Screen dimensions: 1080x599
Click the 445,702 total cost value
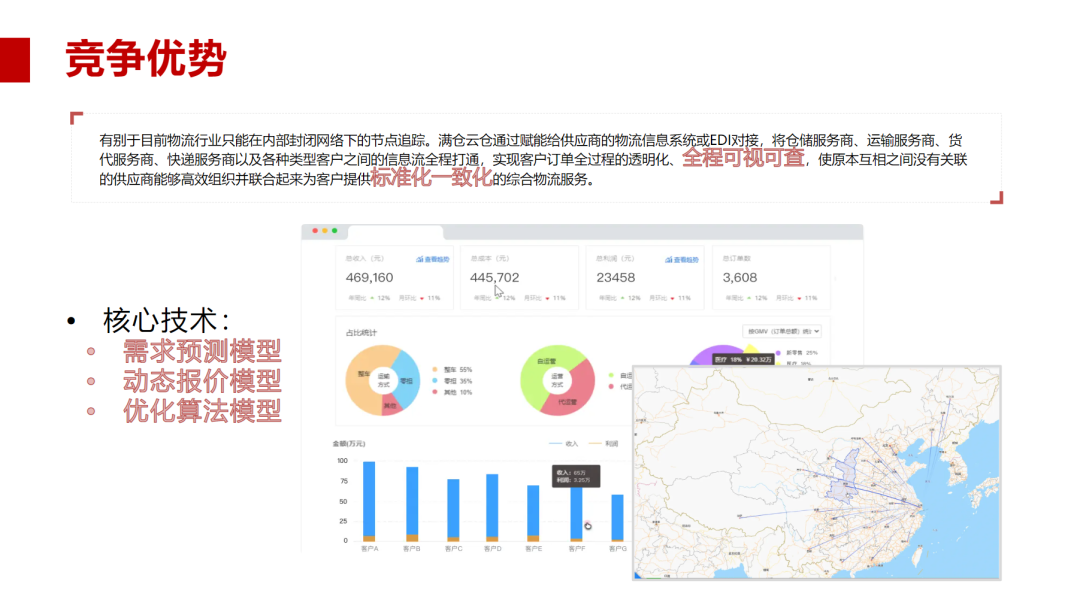click(495, 277)
